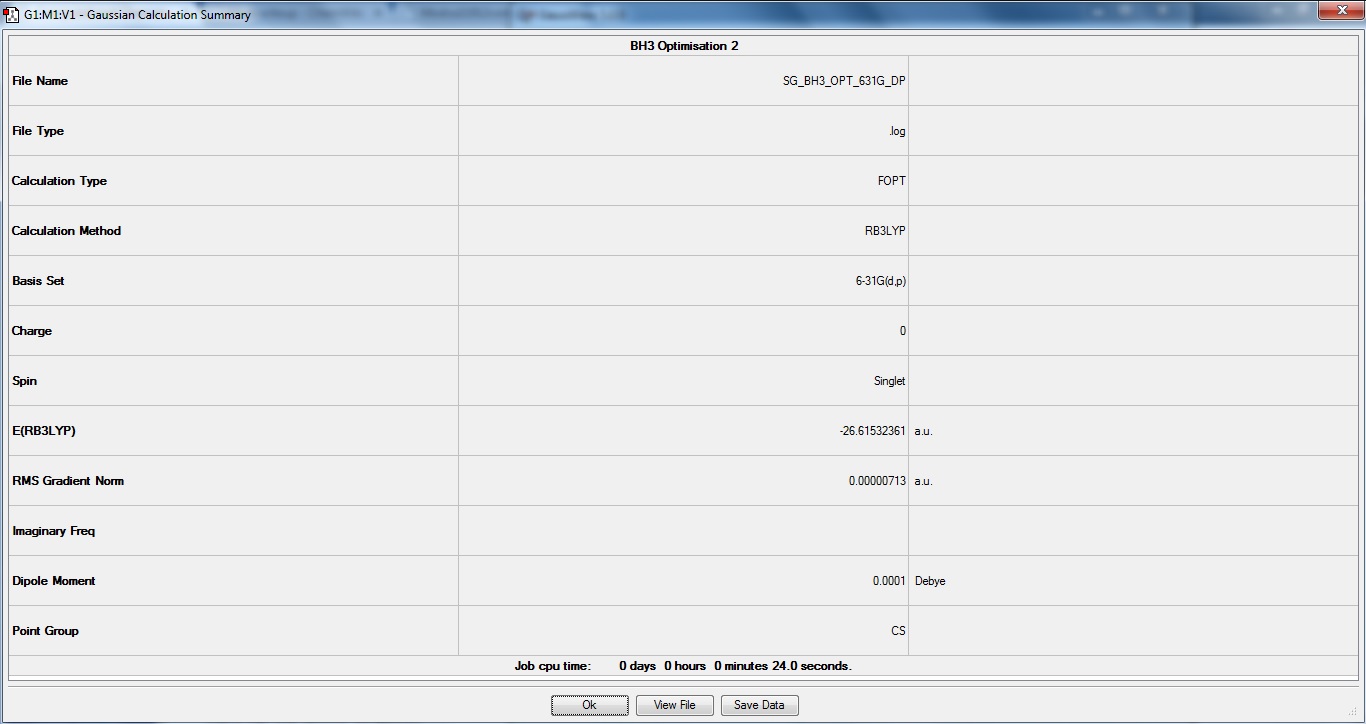The height and width of the screenshot is (724, 1366).
Task: Open the View File button
Action: 674,705
